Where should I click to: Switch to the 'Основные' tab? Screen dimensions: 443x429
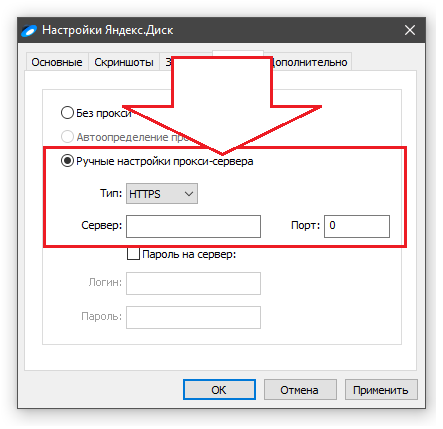pyautogui.click(x=57, y=62)
